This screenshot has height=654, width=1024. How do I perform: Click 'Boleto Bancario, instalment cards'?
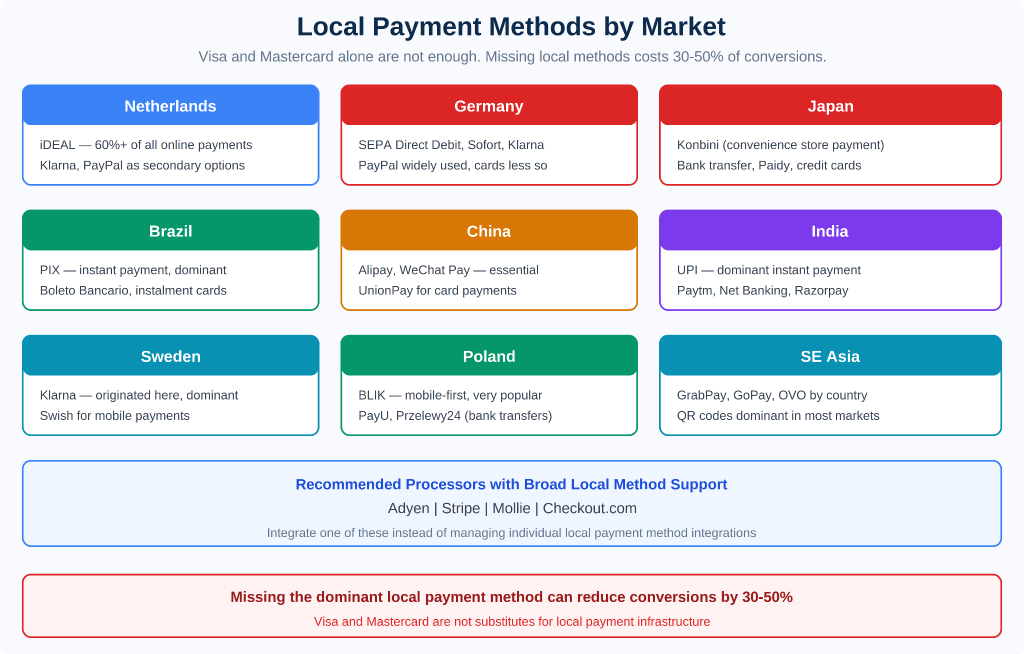click(x=133, y=291)
